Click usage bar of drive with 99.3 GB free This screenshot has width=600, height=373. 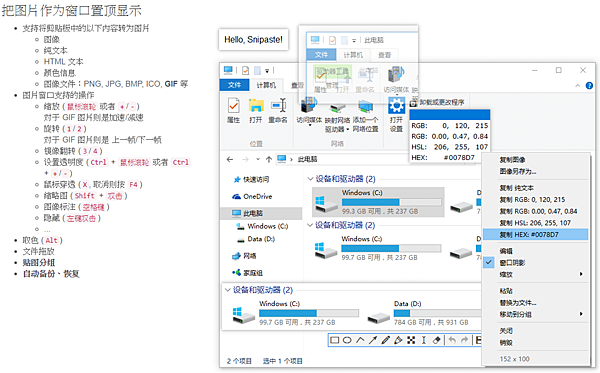click(391, 202)
